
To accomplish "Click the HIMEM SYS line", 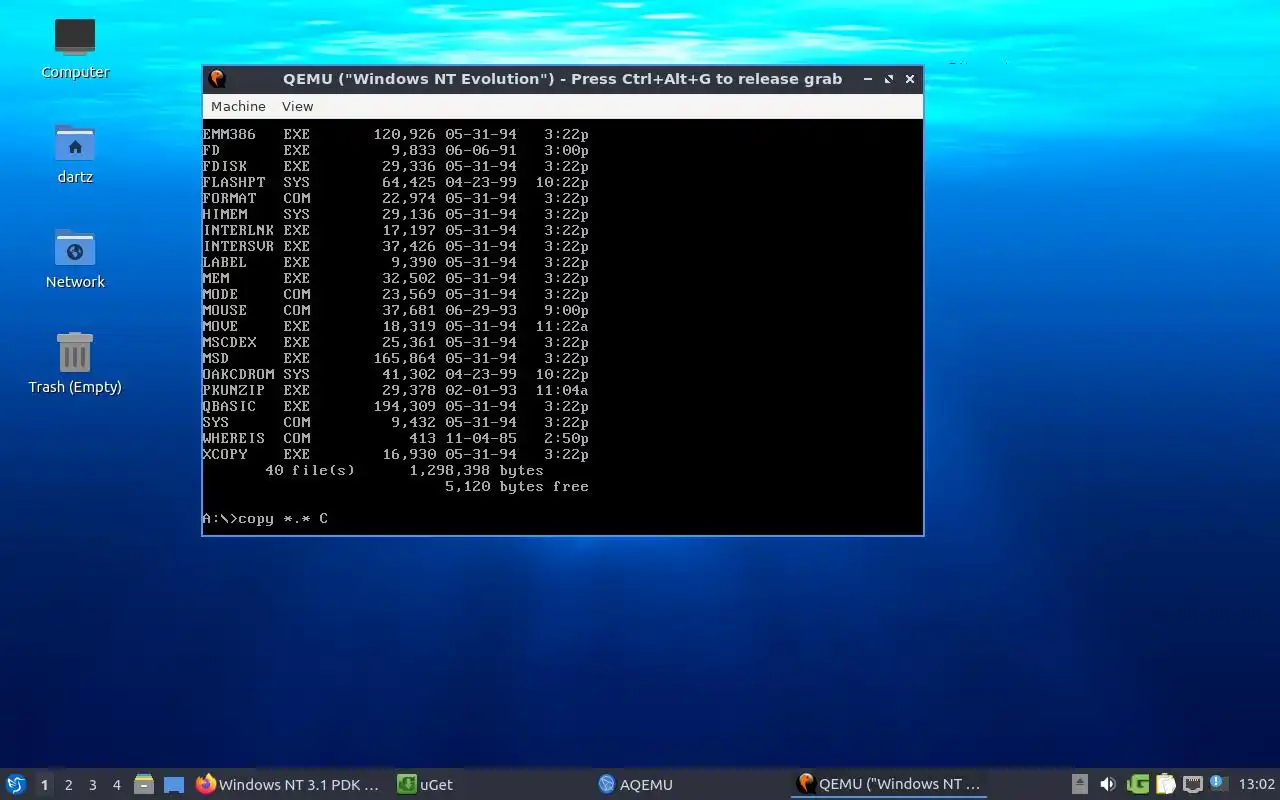I will click(x=396, y=214).
